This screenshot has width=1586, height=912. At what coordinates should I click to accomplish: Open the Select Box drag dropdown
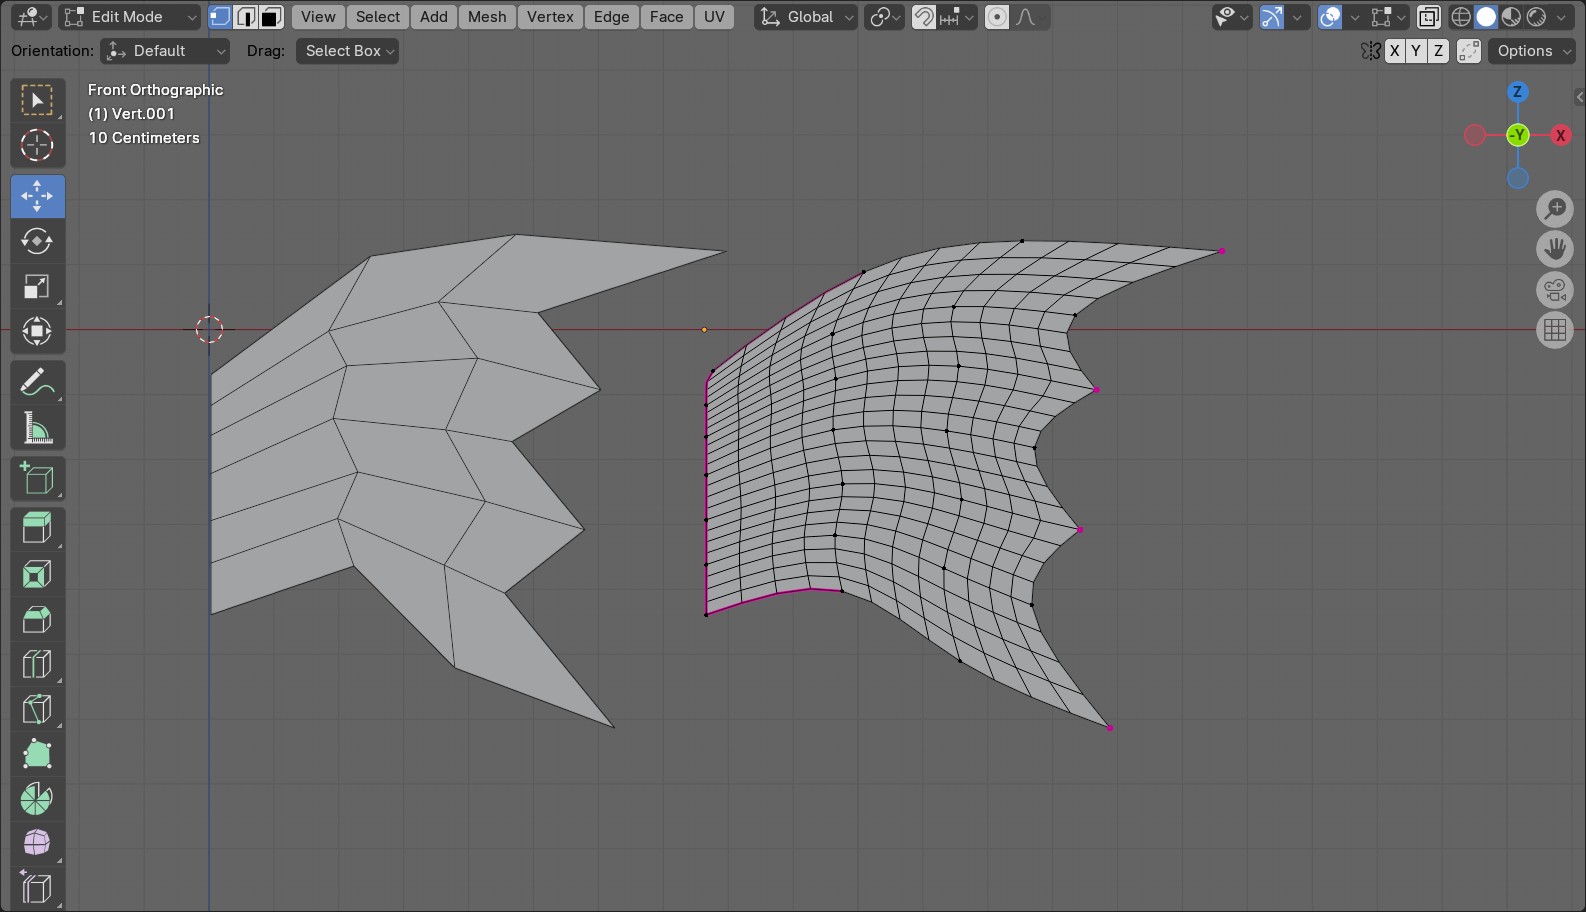pos(347,51)
